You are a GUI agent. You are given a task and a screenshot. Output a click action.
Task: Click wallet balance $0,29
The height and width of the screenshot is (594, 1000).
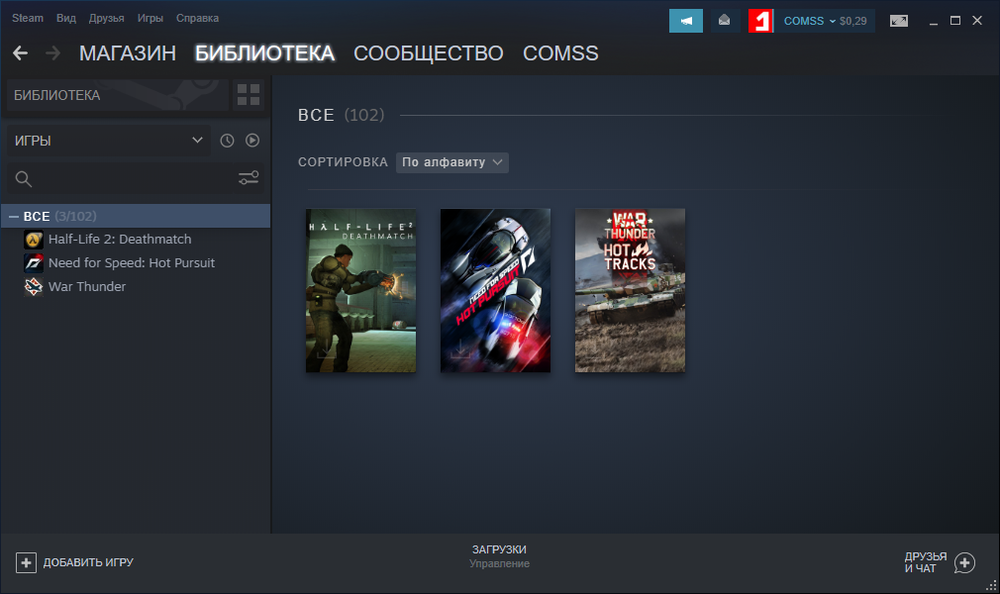pyautogui.click(x=853, y=21)
